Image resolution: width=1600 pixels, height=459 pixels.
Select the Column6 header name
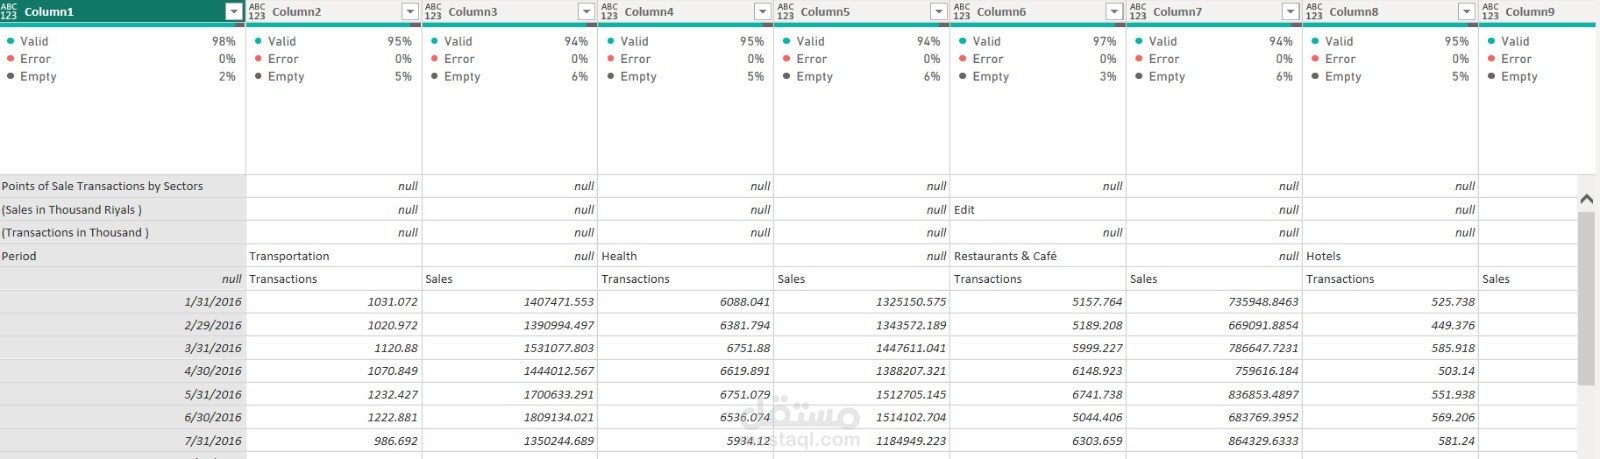coord(1001,12)
